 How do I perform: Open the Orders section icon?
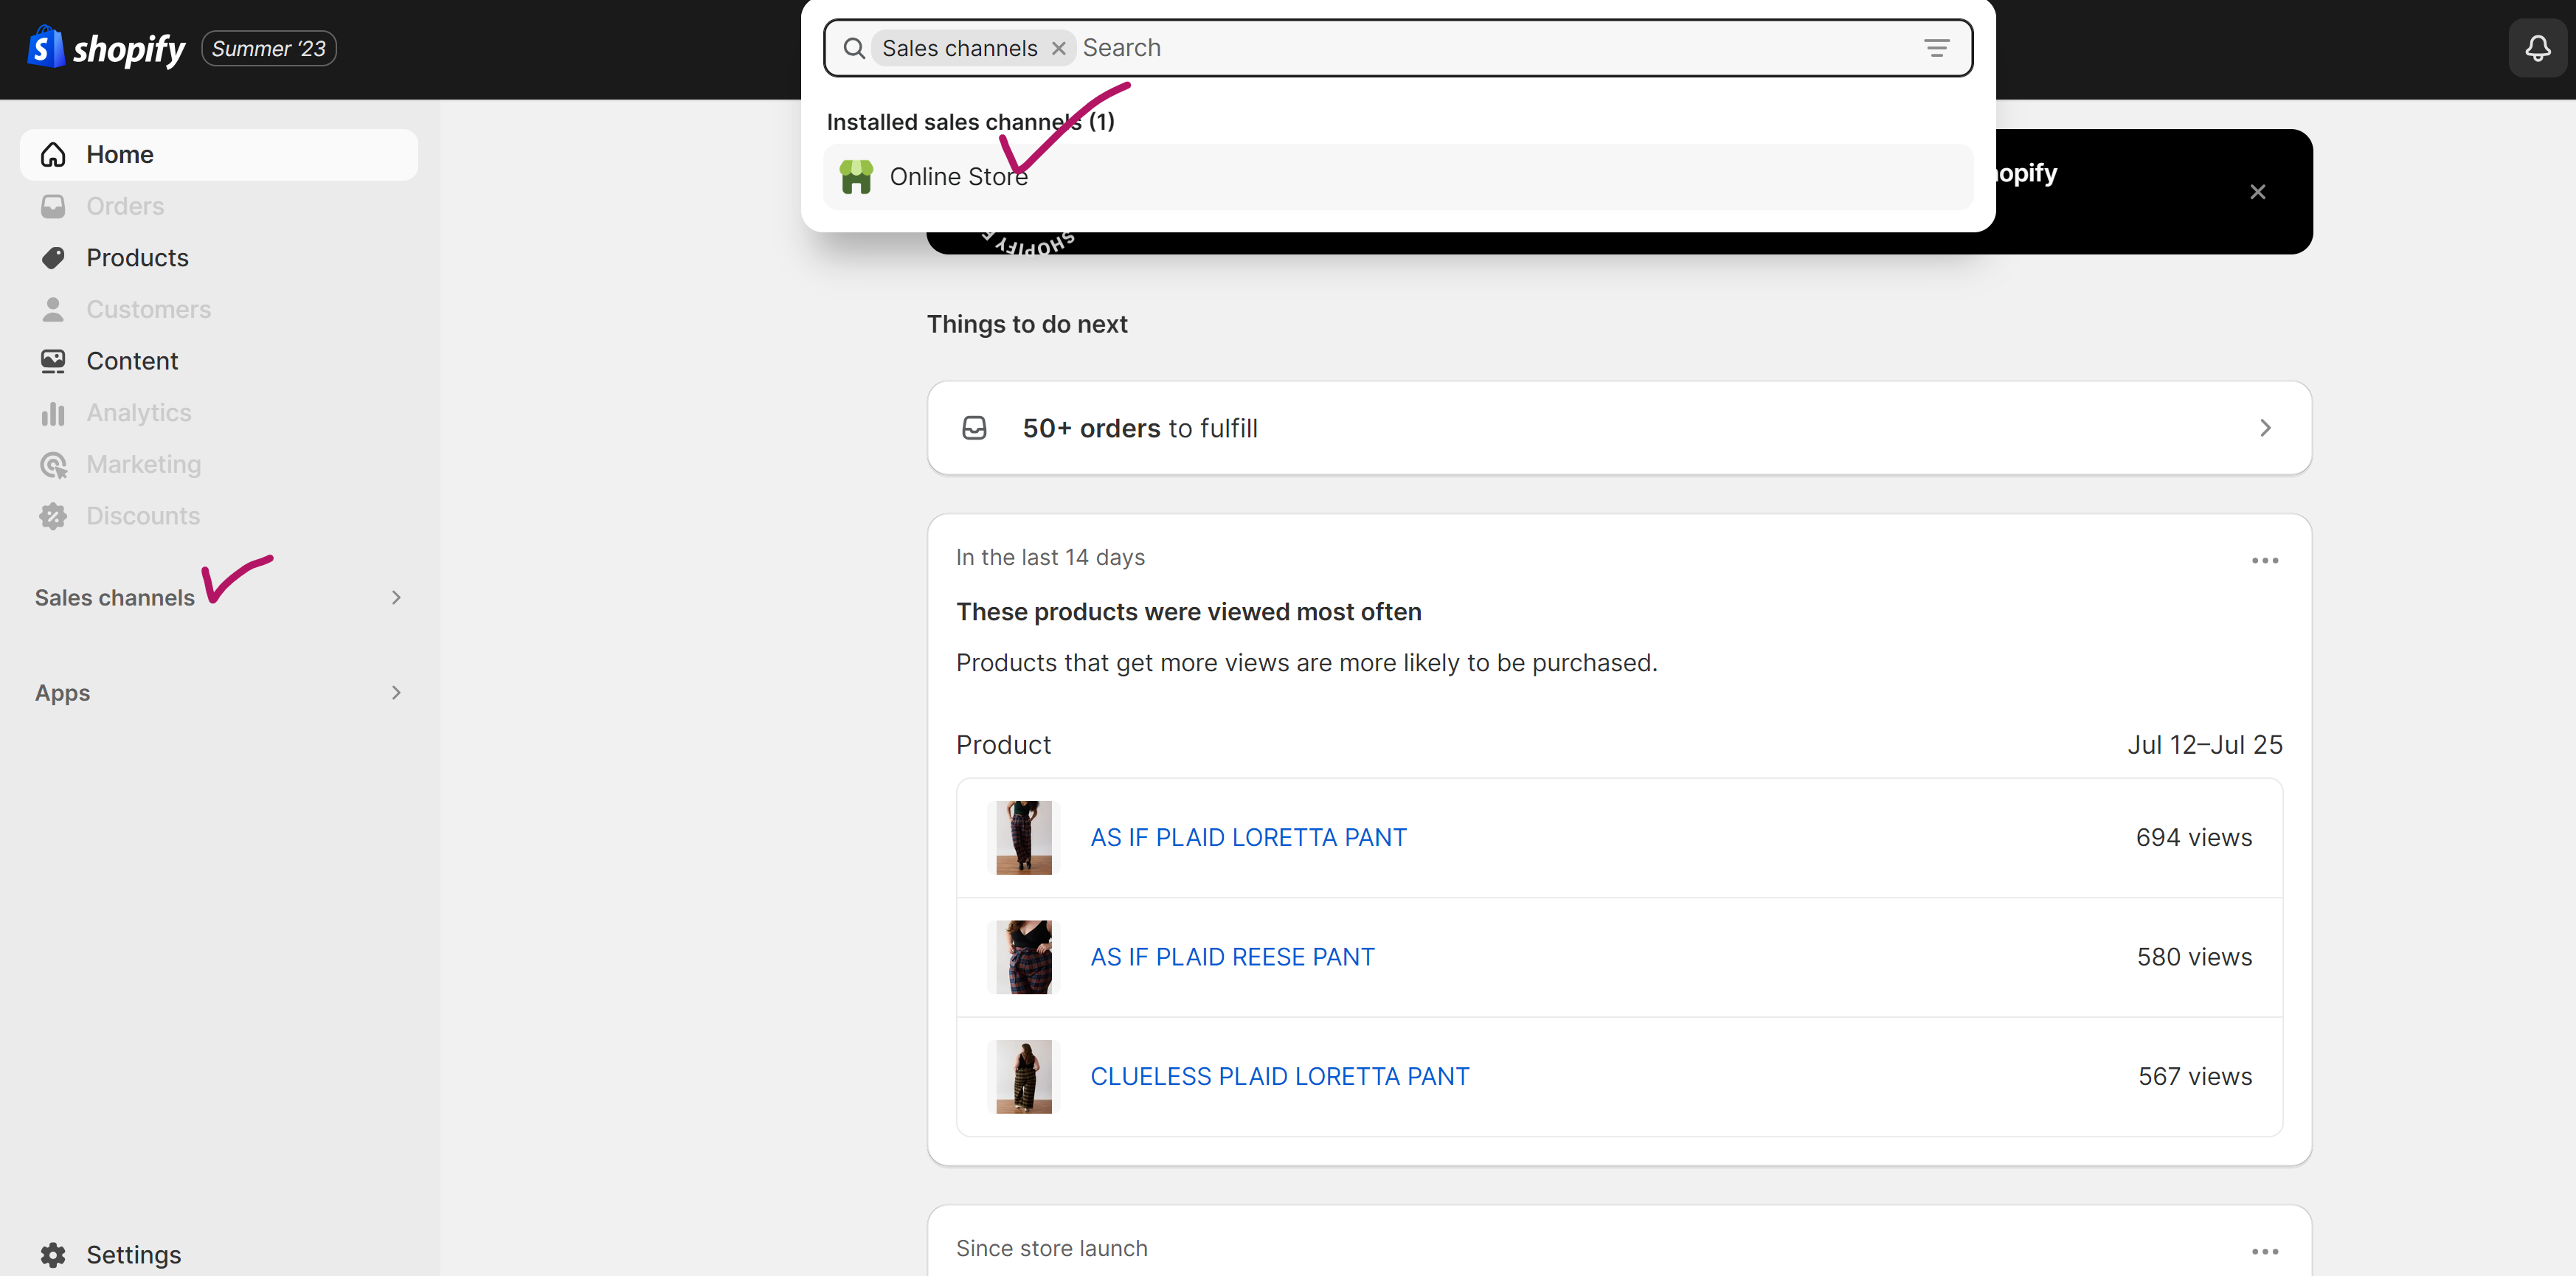coord(53,206)
